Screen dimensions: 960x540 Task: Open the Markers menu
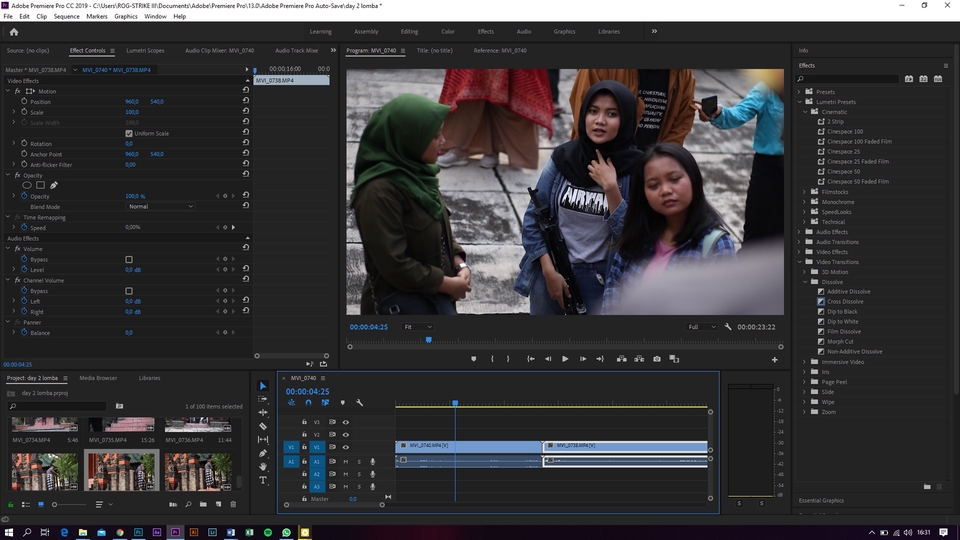click(96, 17)
